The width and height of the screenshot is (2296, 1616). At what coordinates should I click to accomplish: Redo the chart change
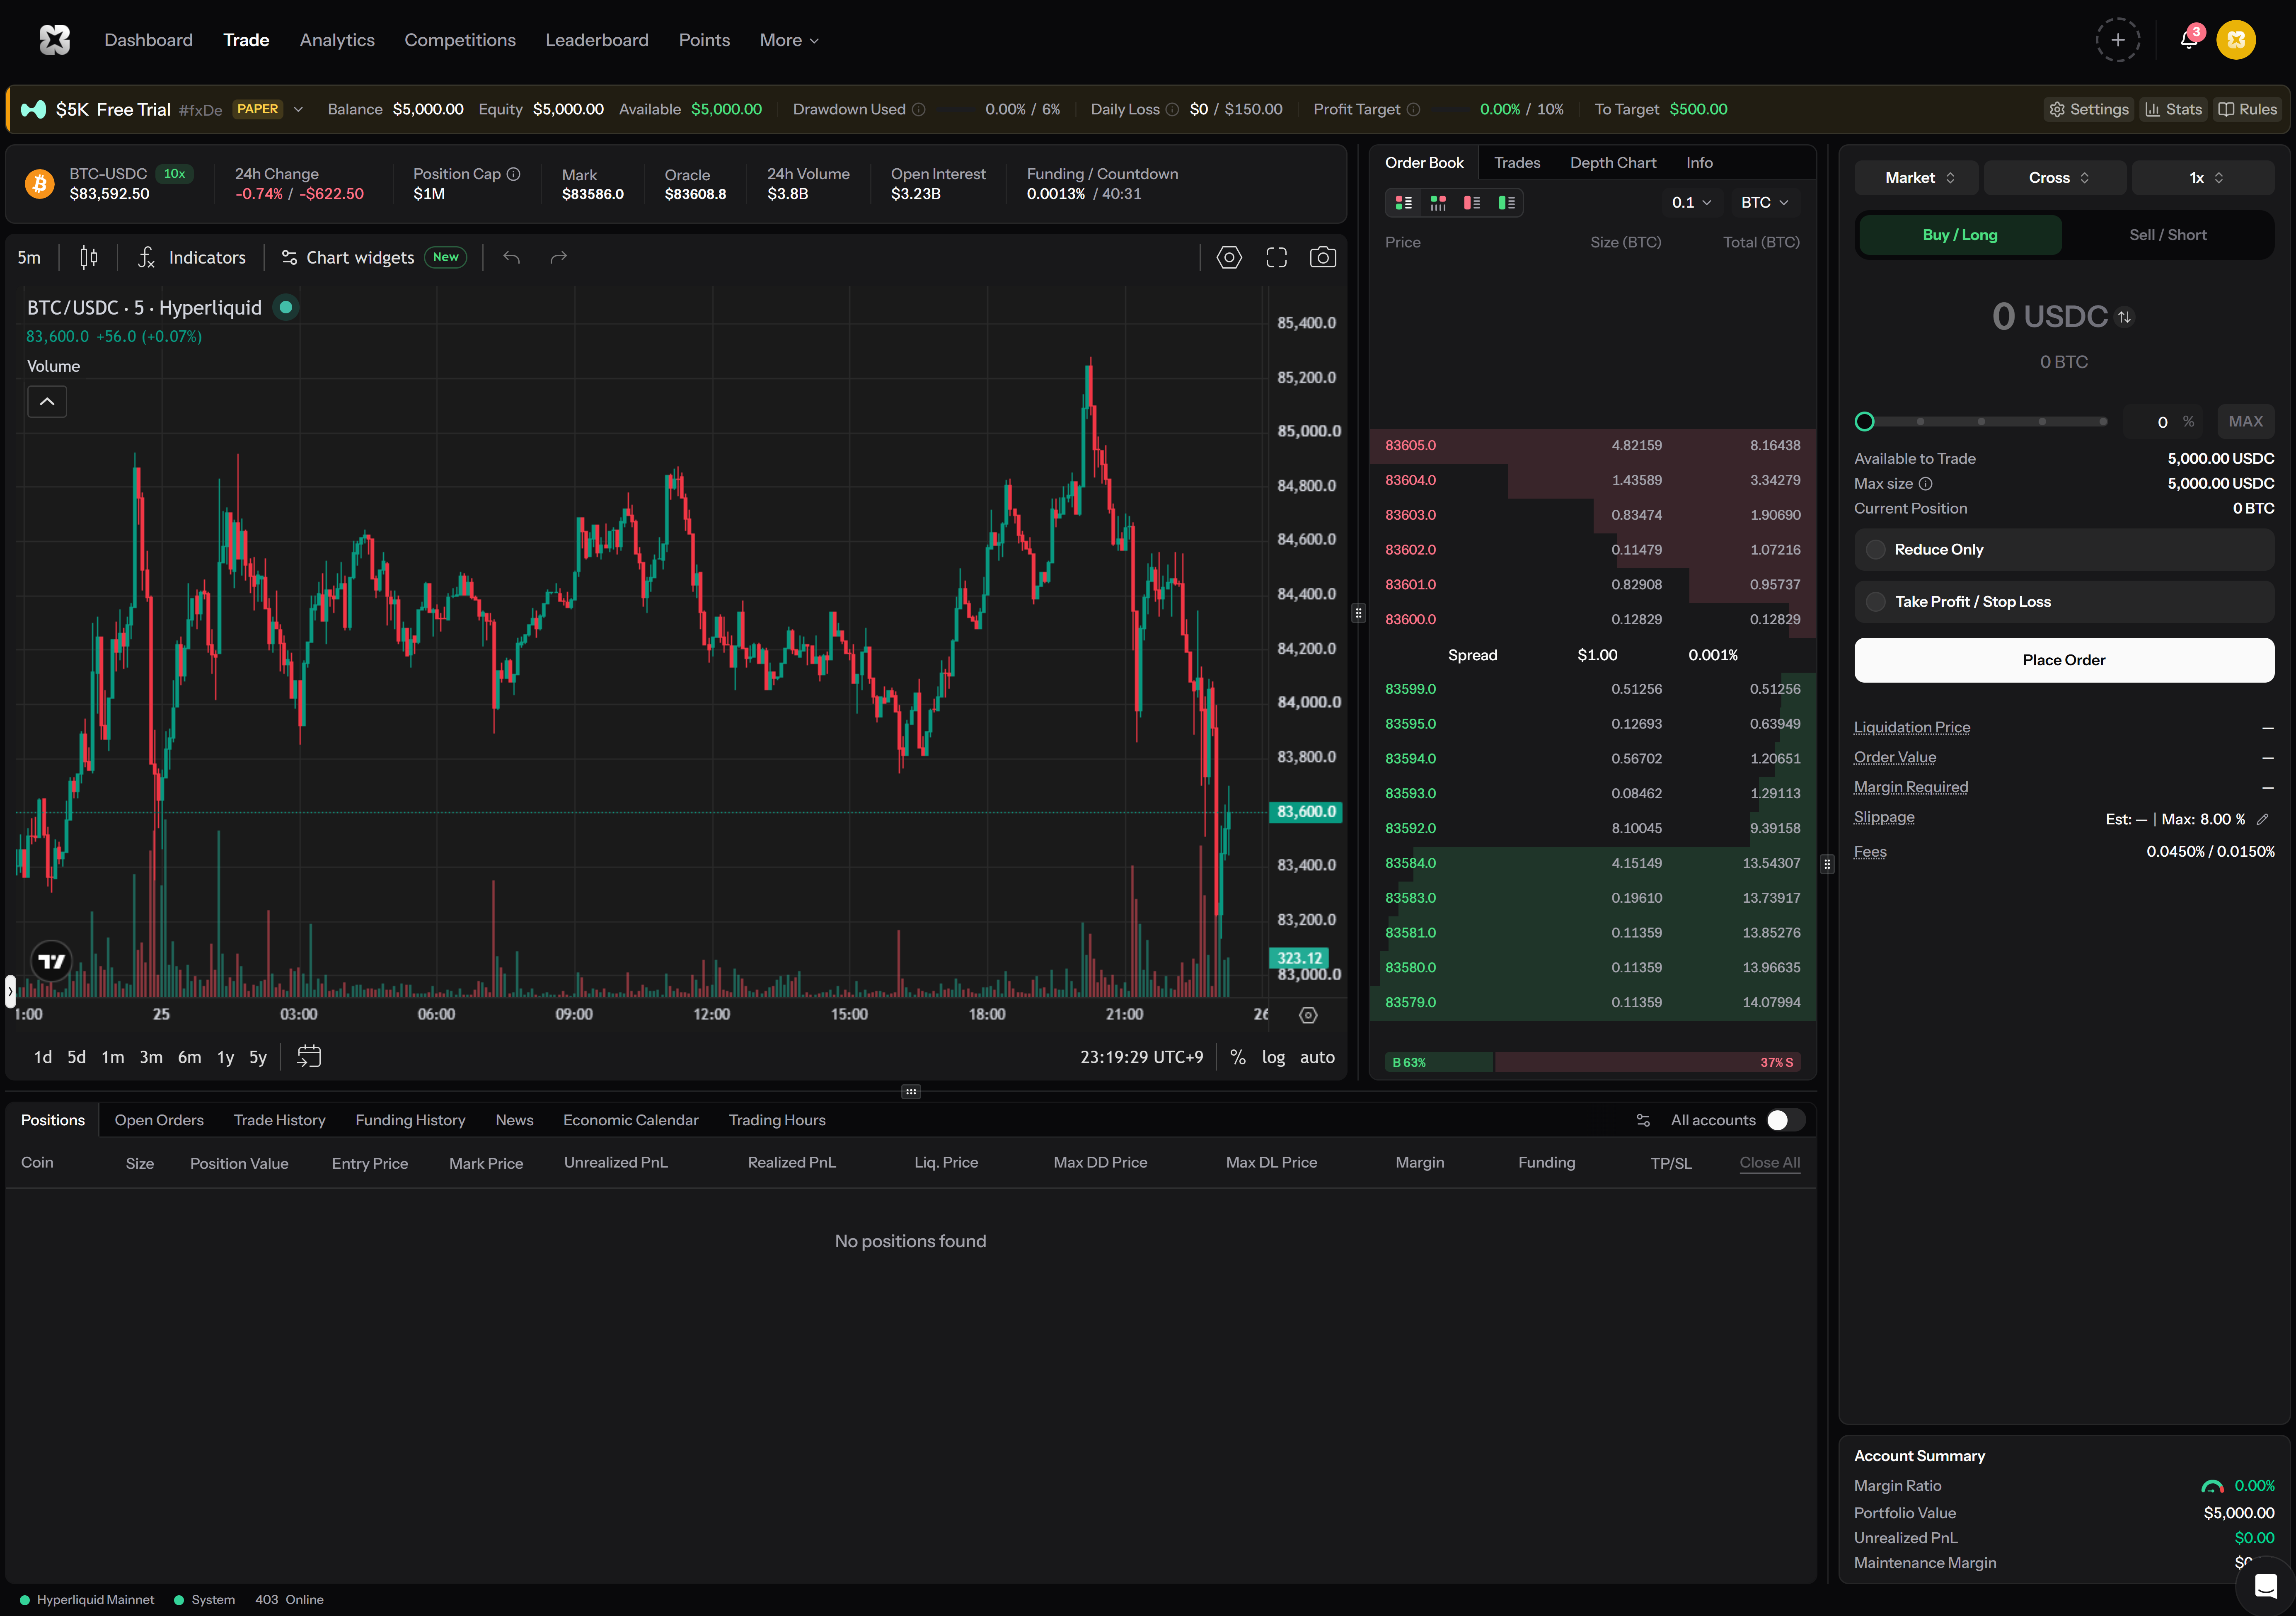558,257
